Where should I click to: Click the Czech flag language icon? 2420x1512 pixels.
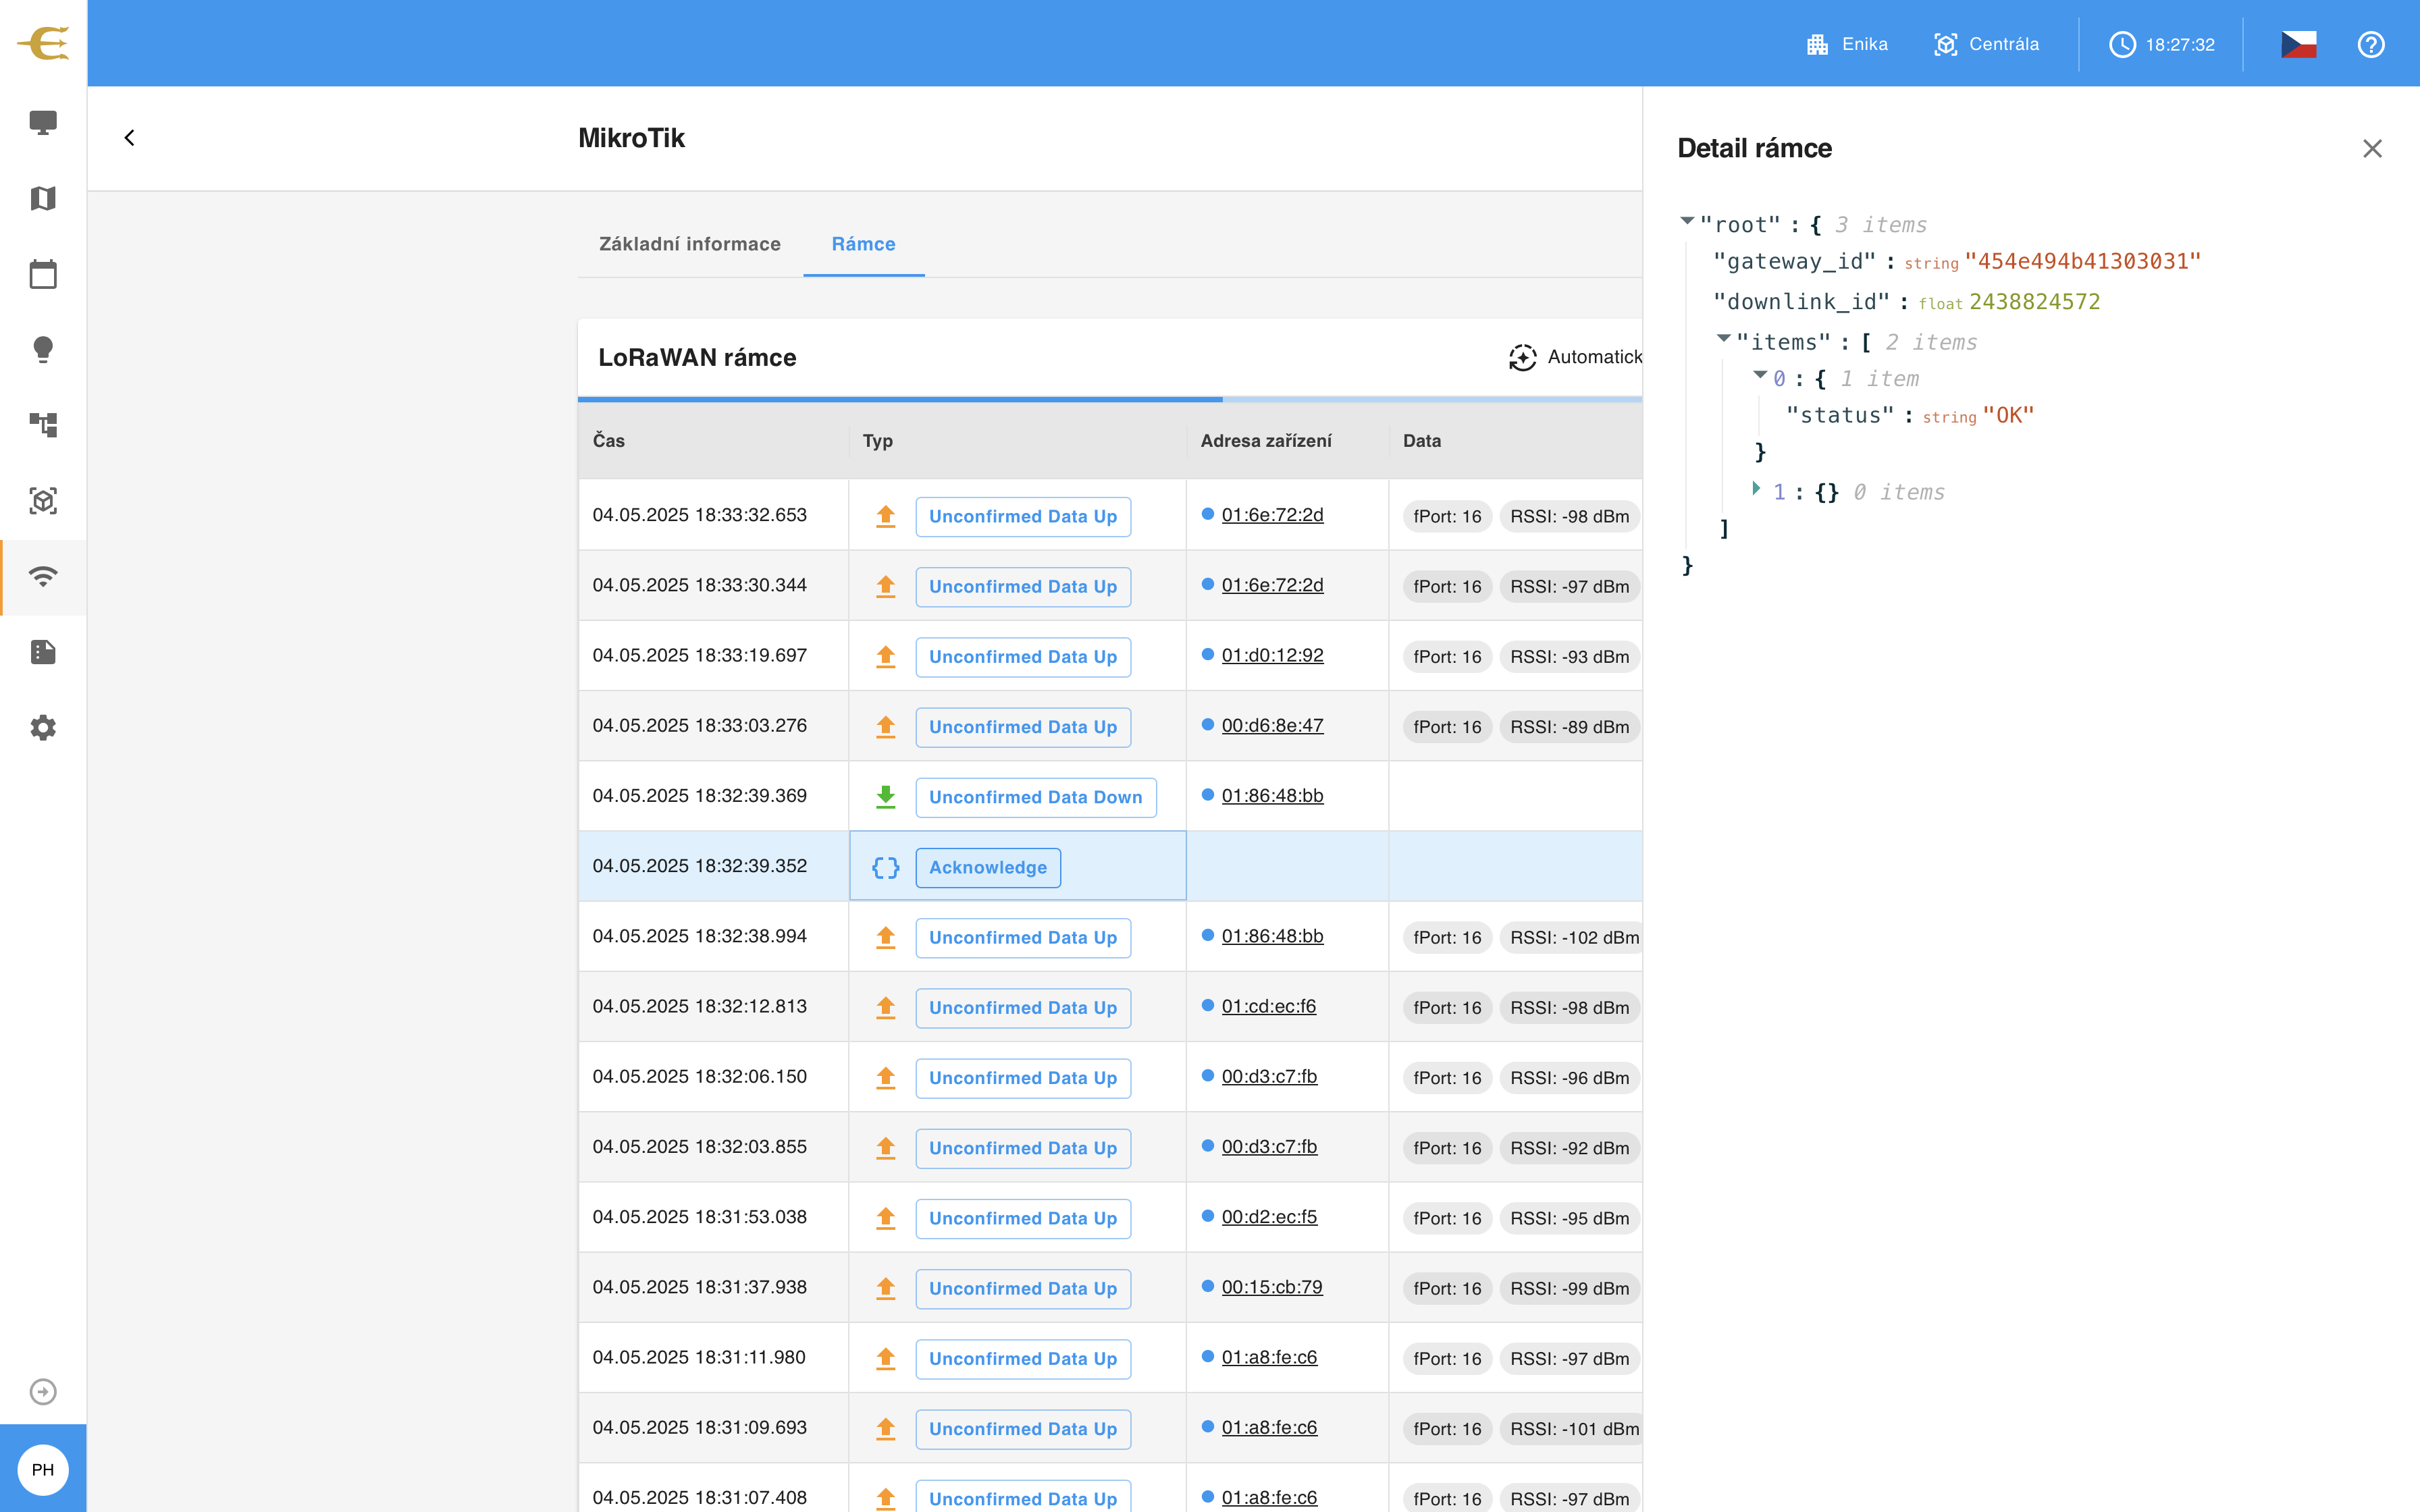(2298, 44)
